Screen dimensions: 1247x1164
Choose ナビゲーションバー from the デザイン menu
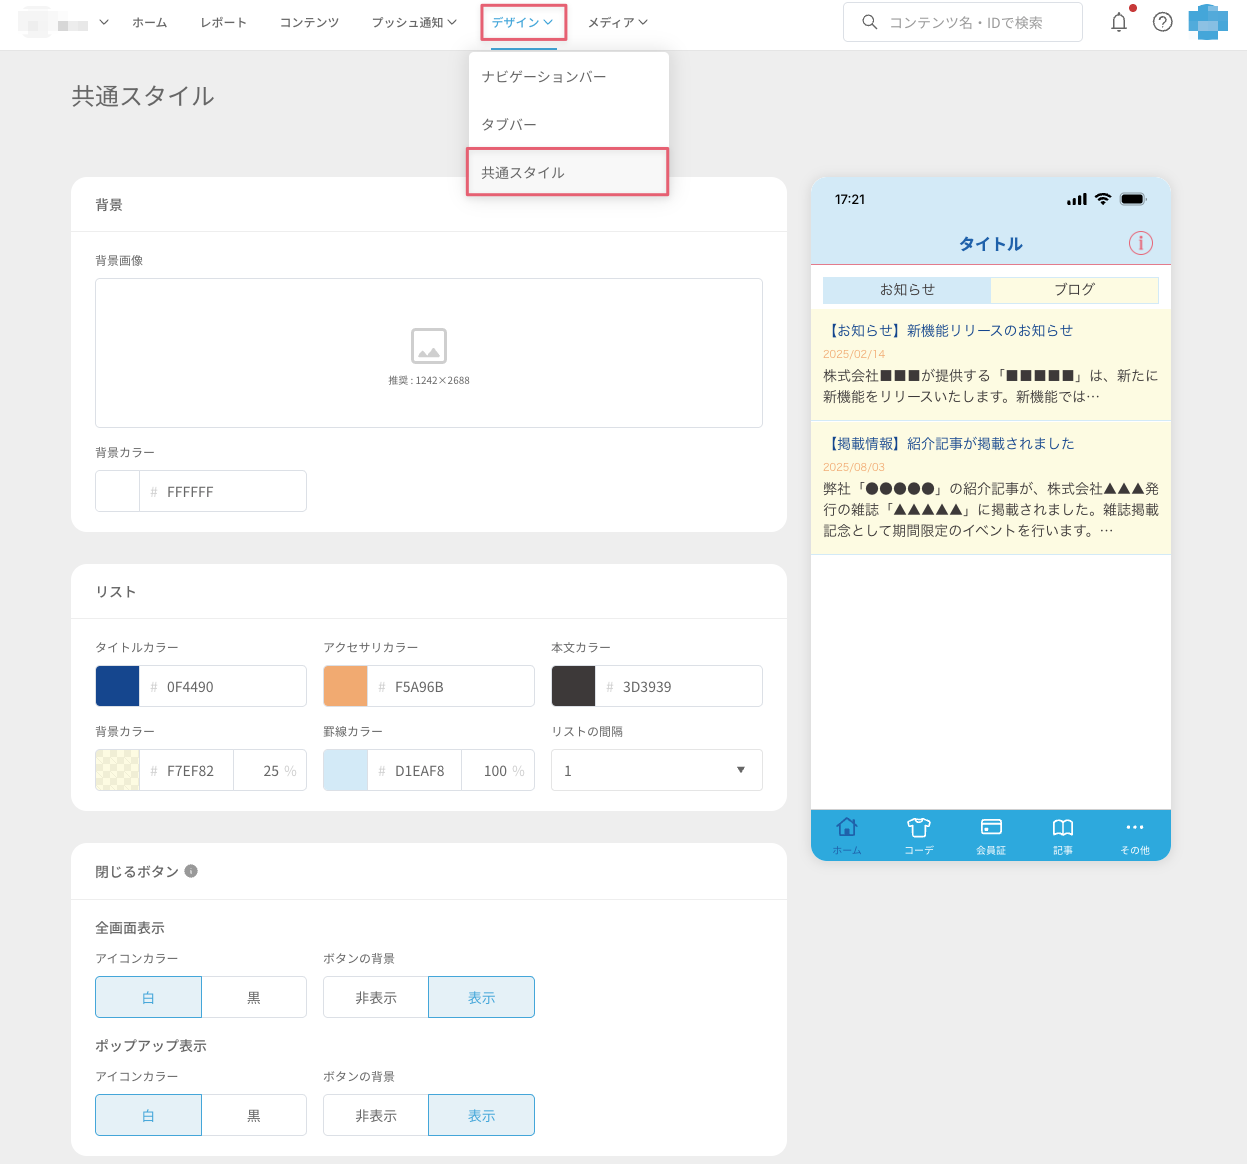569,77
